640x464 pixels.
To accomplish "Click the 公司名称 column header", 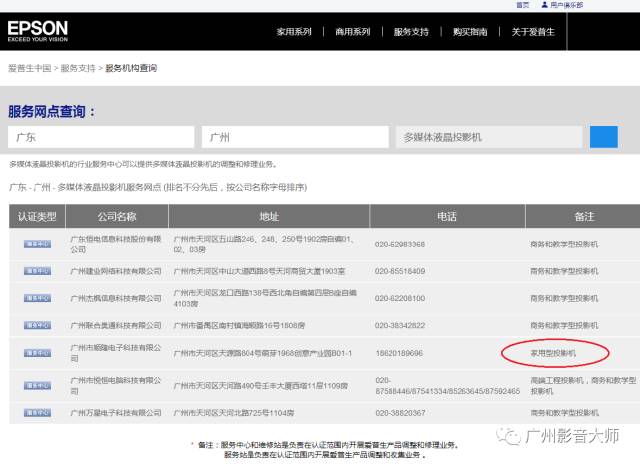I will (x=117, y=216).
